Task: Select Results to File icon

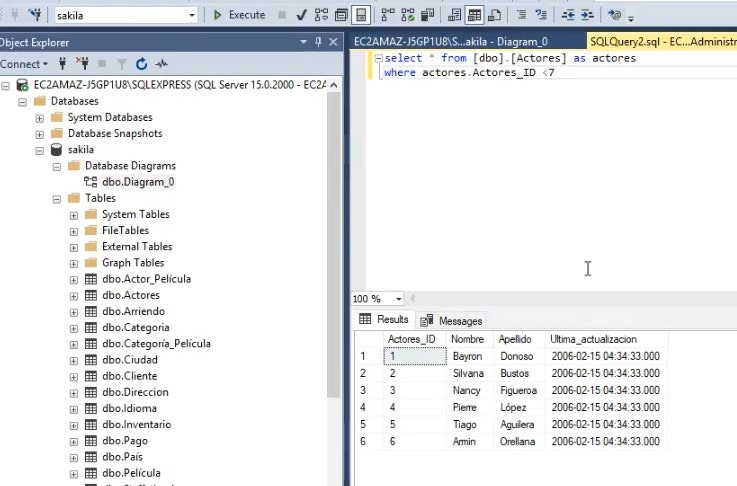Action: point(494,15)
